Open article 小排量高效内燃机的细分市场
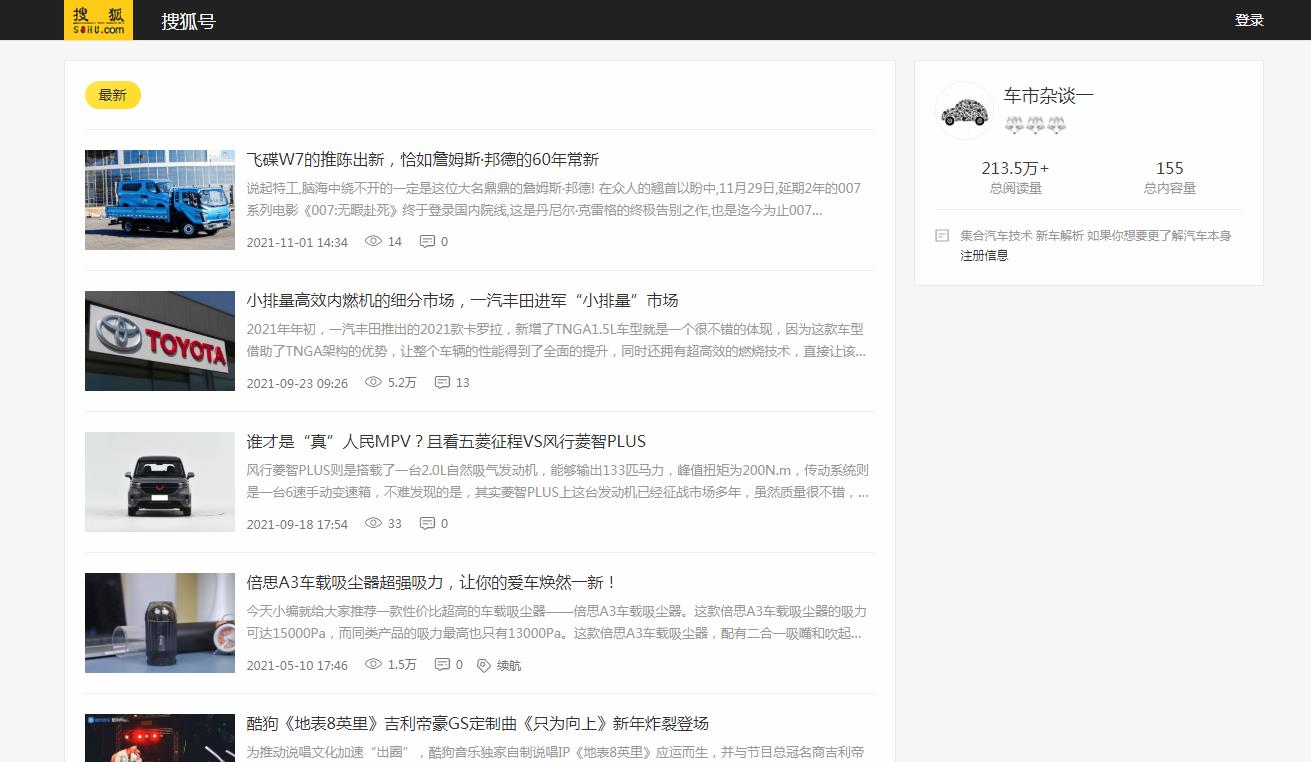The height and width of the screenshot is (762, 1311). 462,300
